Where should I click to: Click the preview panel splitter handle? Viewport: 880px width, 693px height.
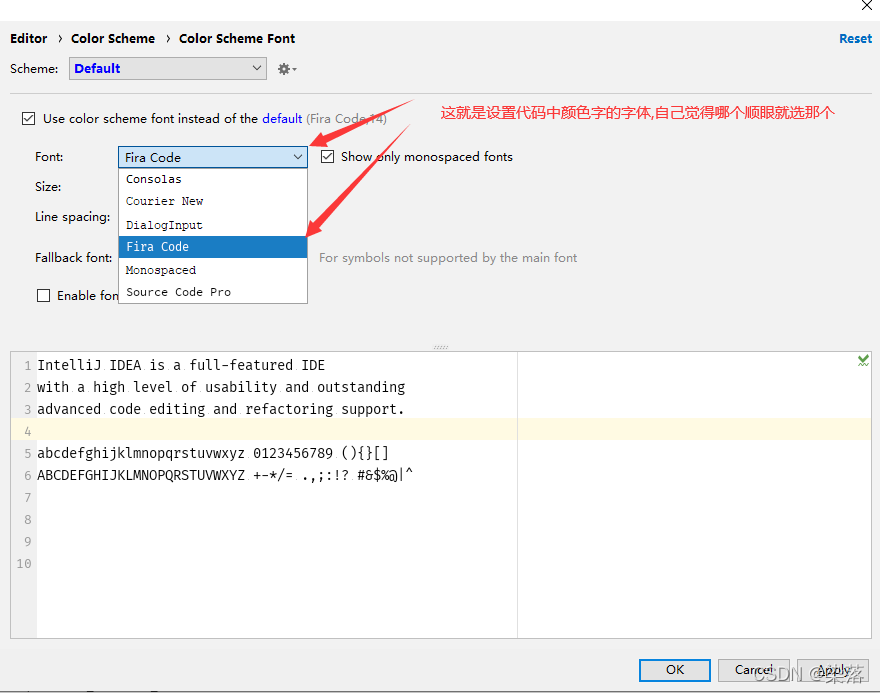[441, 347]
